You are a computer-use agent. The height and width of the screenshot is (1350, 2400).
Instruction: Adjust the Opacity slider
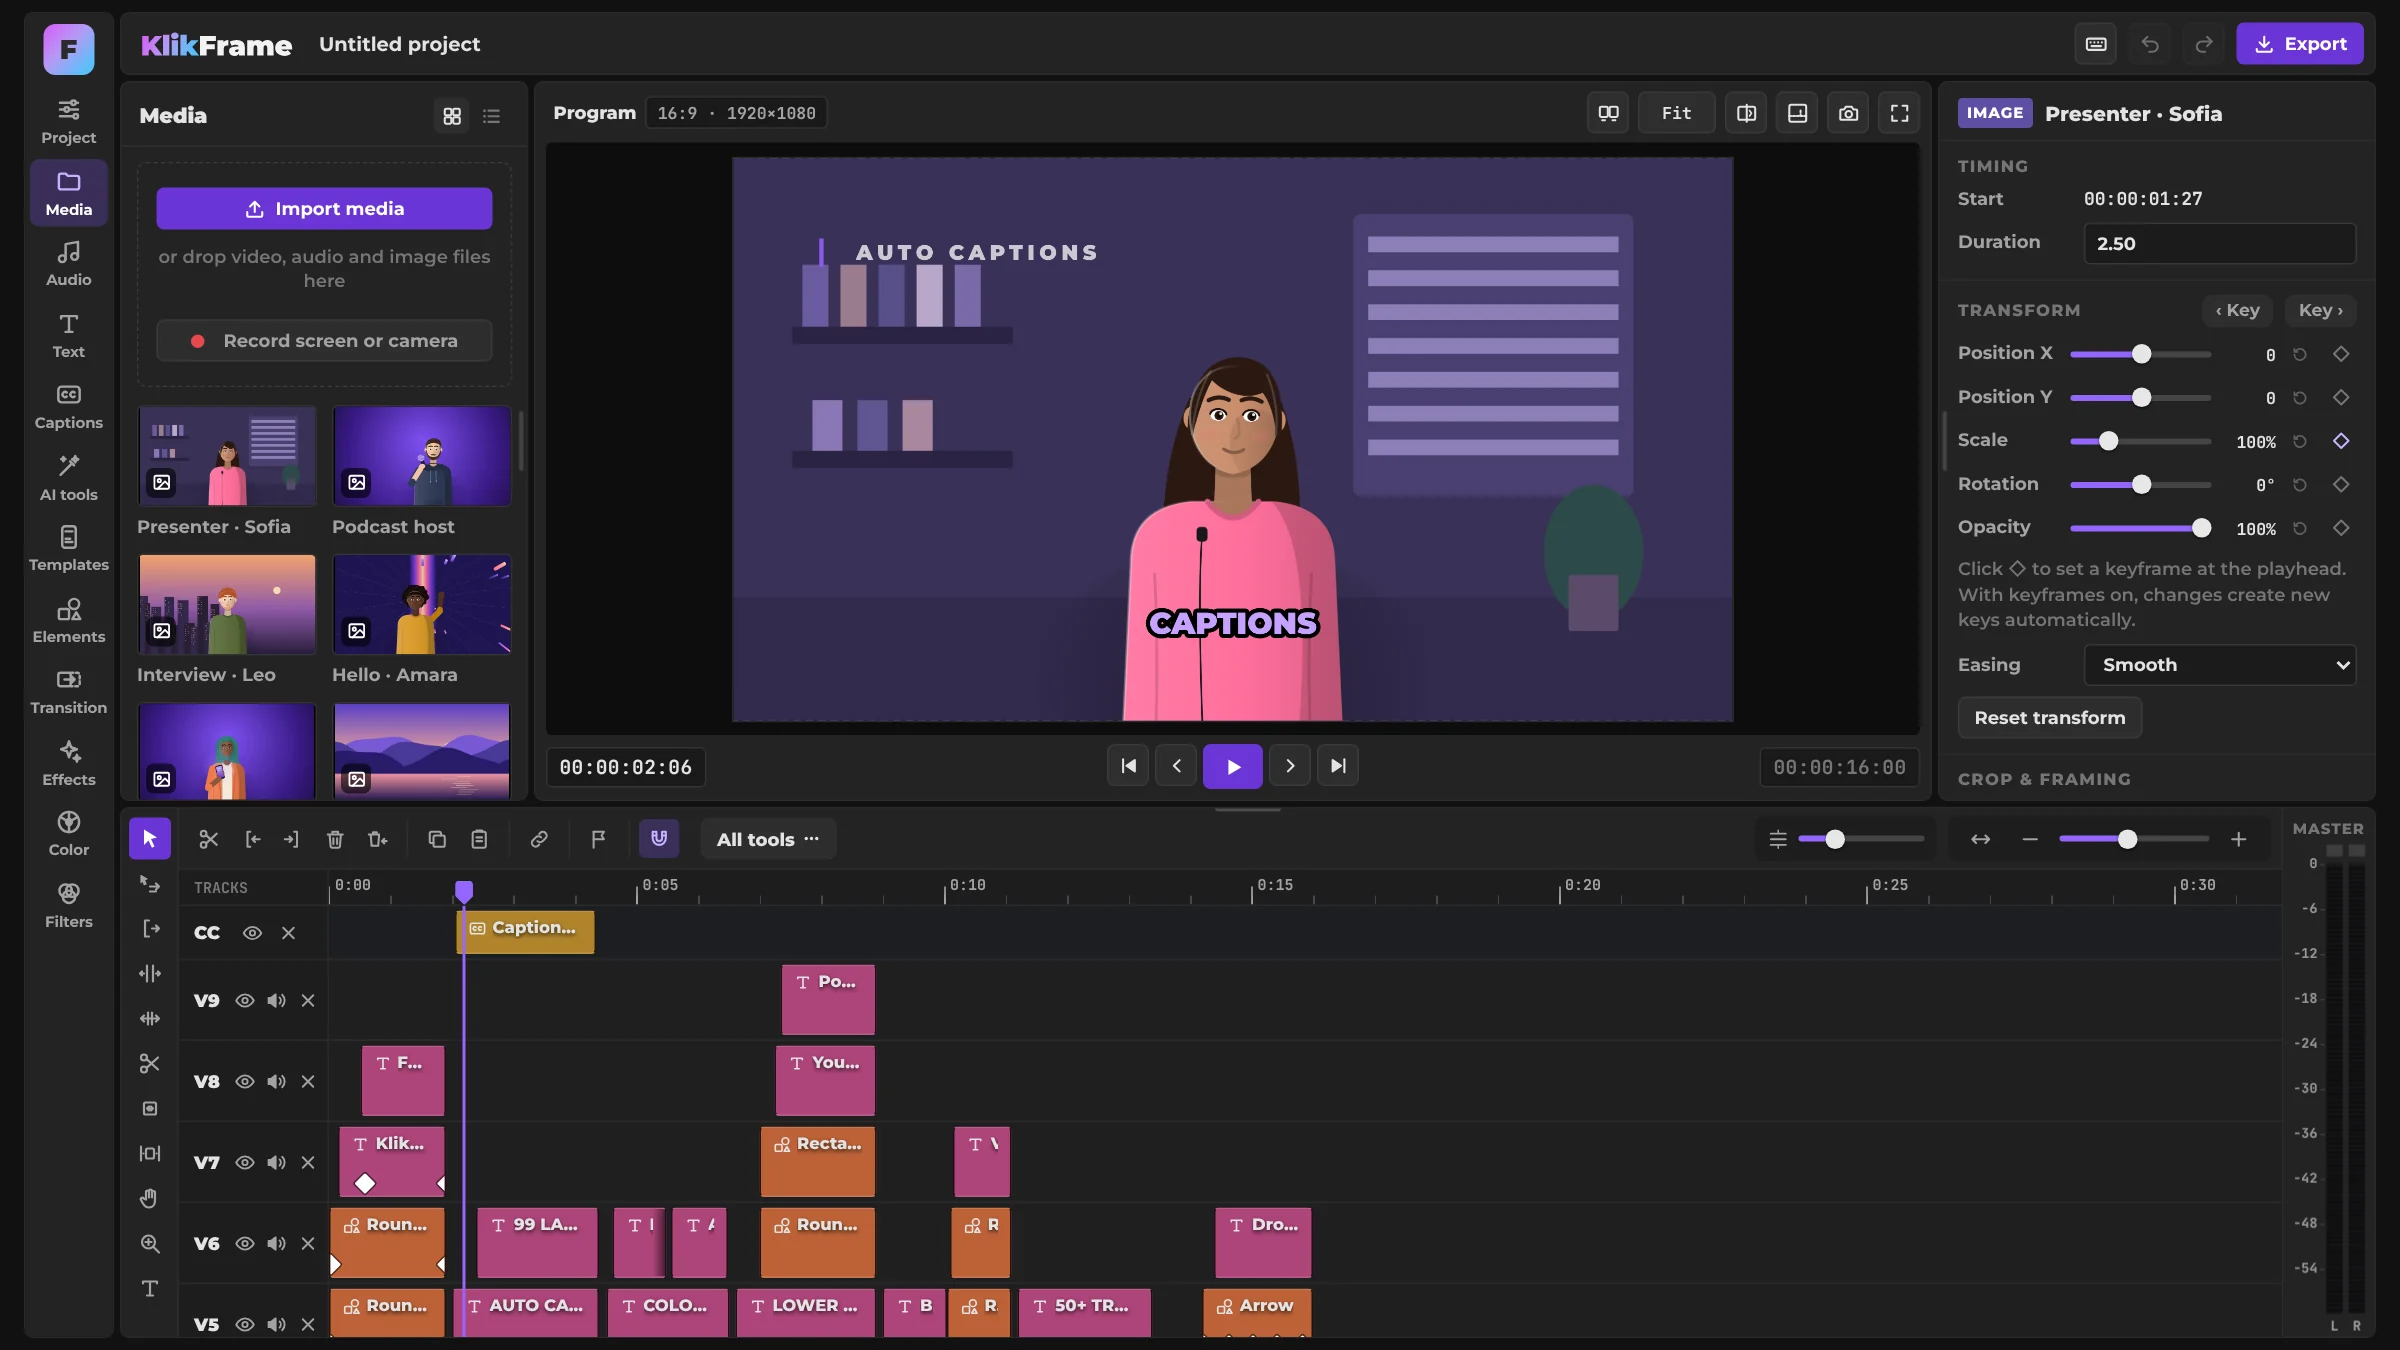2140,528
